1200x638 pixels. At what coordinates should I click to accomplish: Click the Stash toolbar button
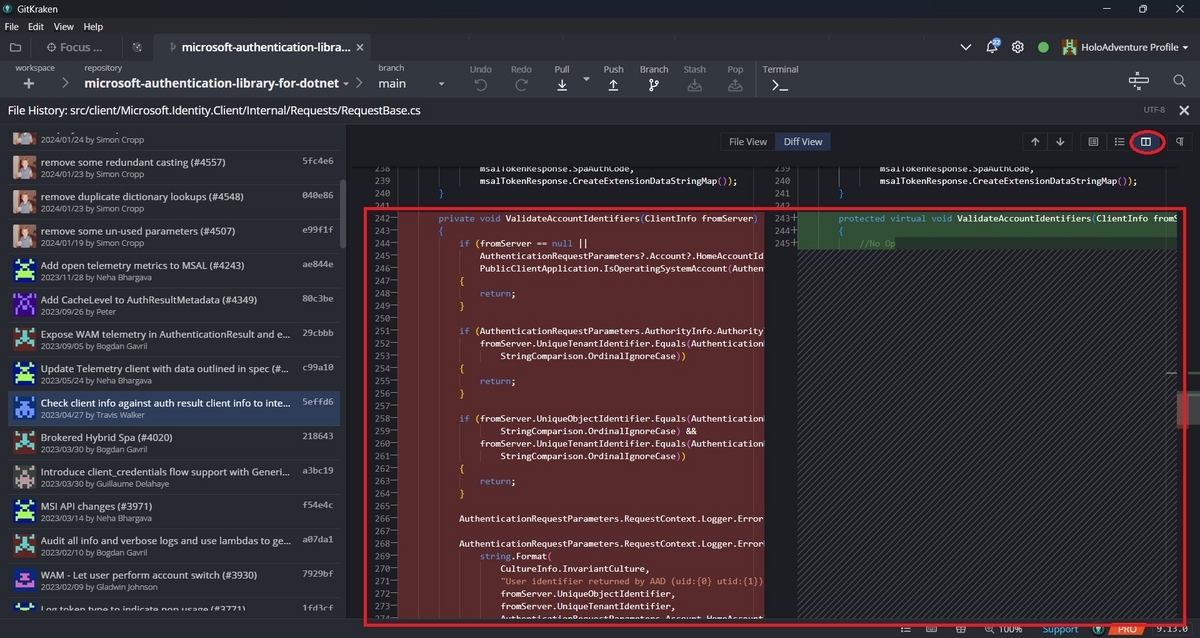click(695, 78)
